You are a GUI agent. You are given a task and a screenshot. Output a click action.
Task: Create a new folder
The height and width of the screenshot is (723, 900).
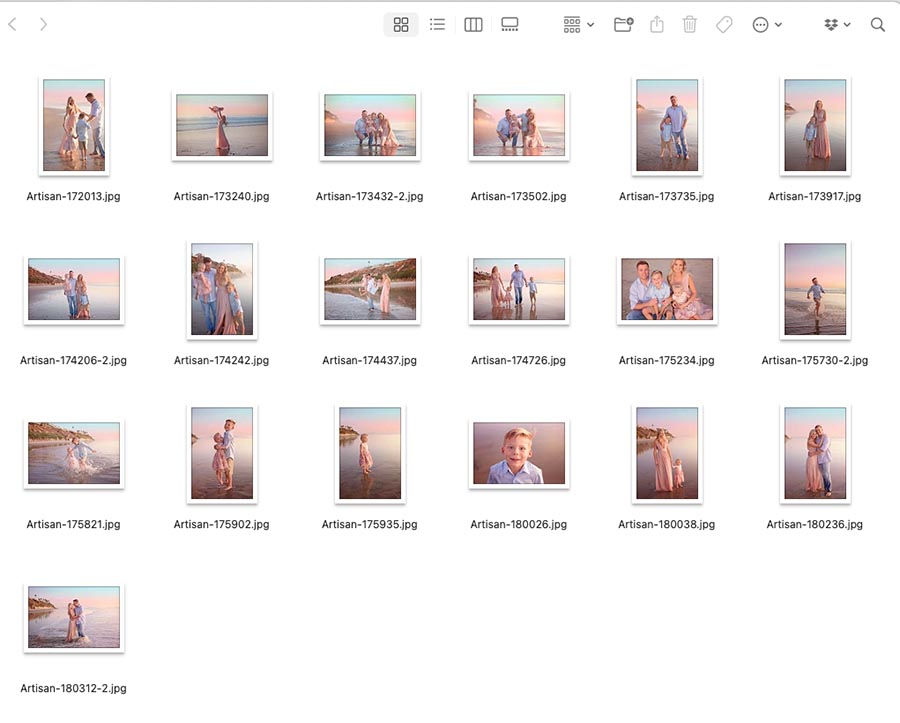[x=622, y=24]
